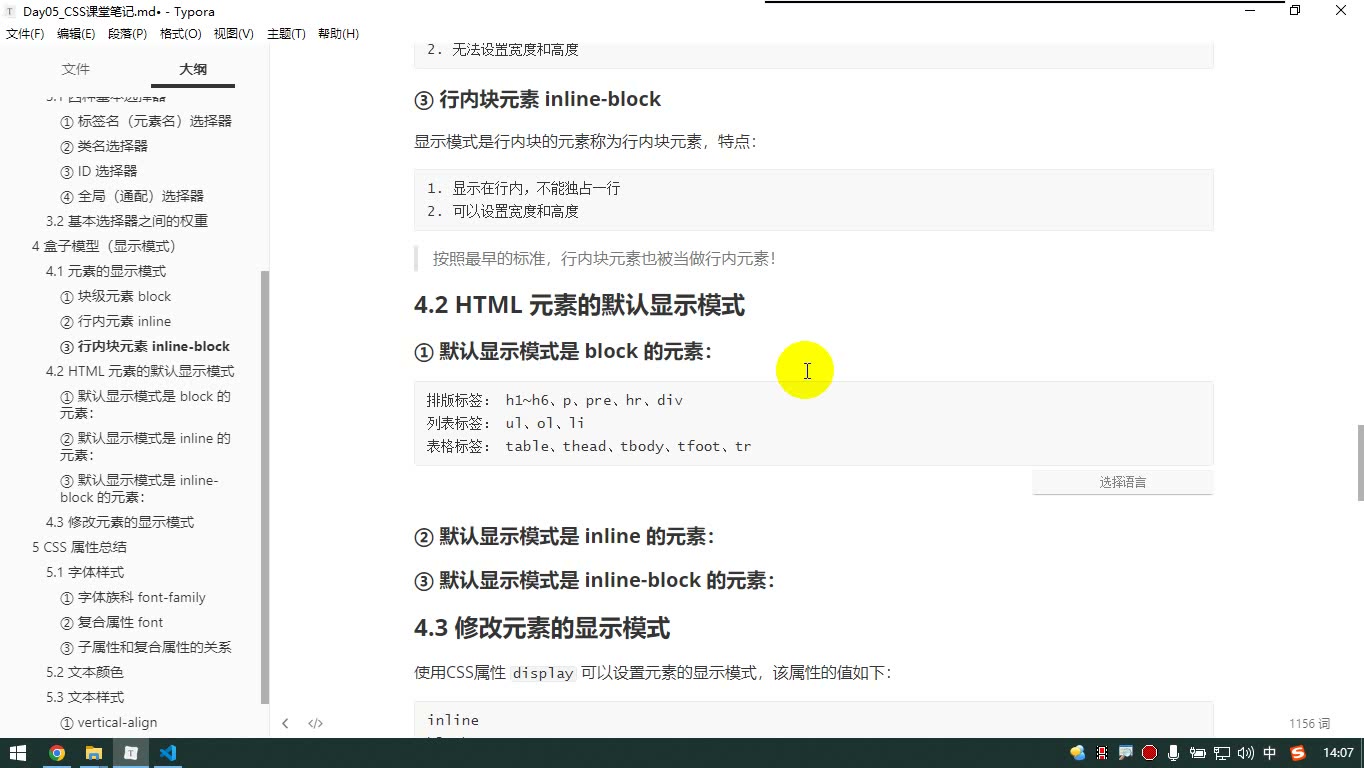Select ② 复合属性 font outline entry
Viewport: 1364px width, 768px height.
(112, 622)
